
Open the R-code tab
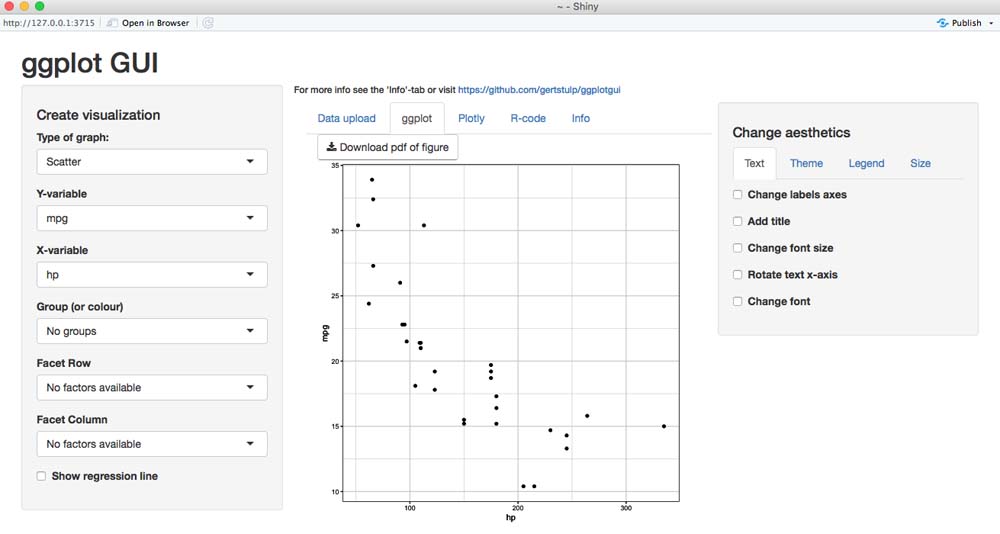point(528,118)
